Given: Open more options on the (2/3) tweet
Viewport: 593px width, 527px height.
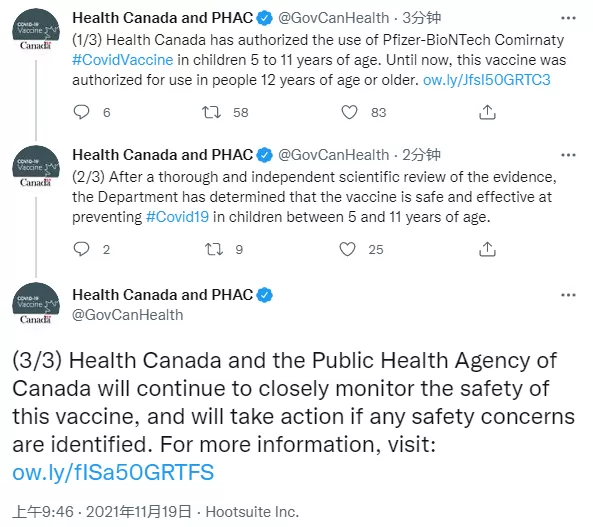Looking at the screenshot, I should coord(568,155).
